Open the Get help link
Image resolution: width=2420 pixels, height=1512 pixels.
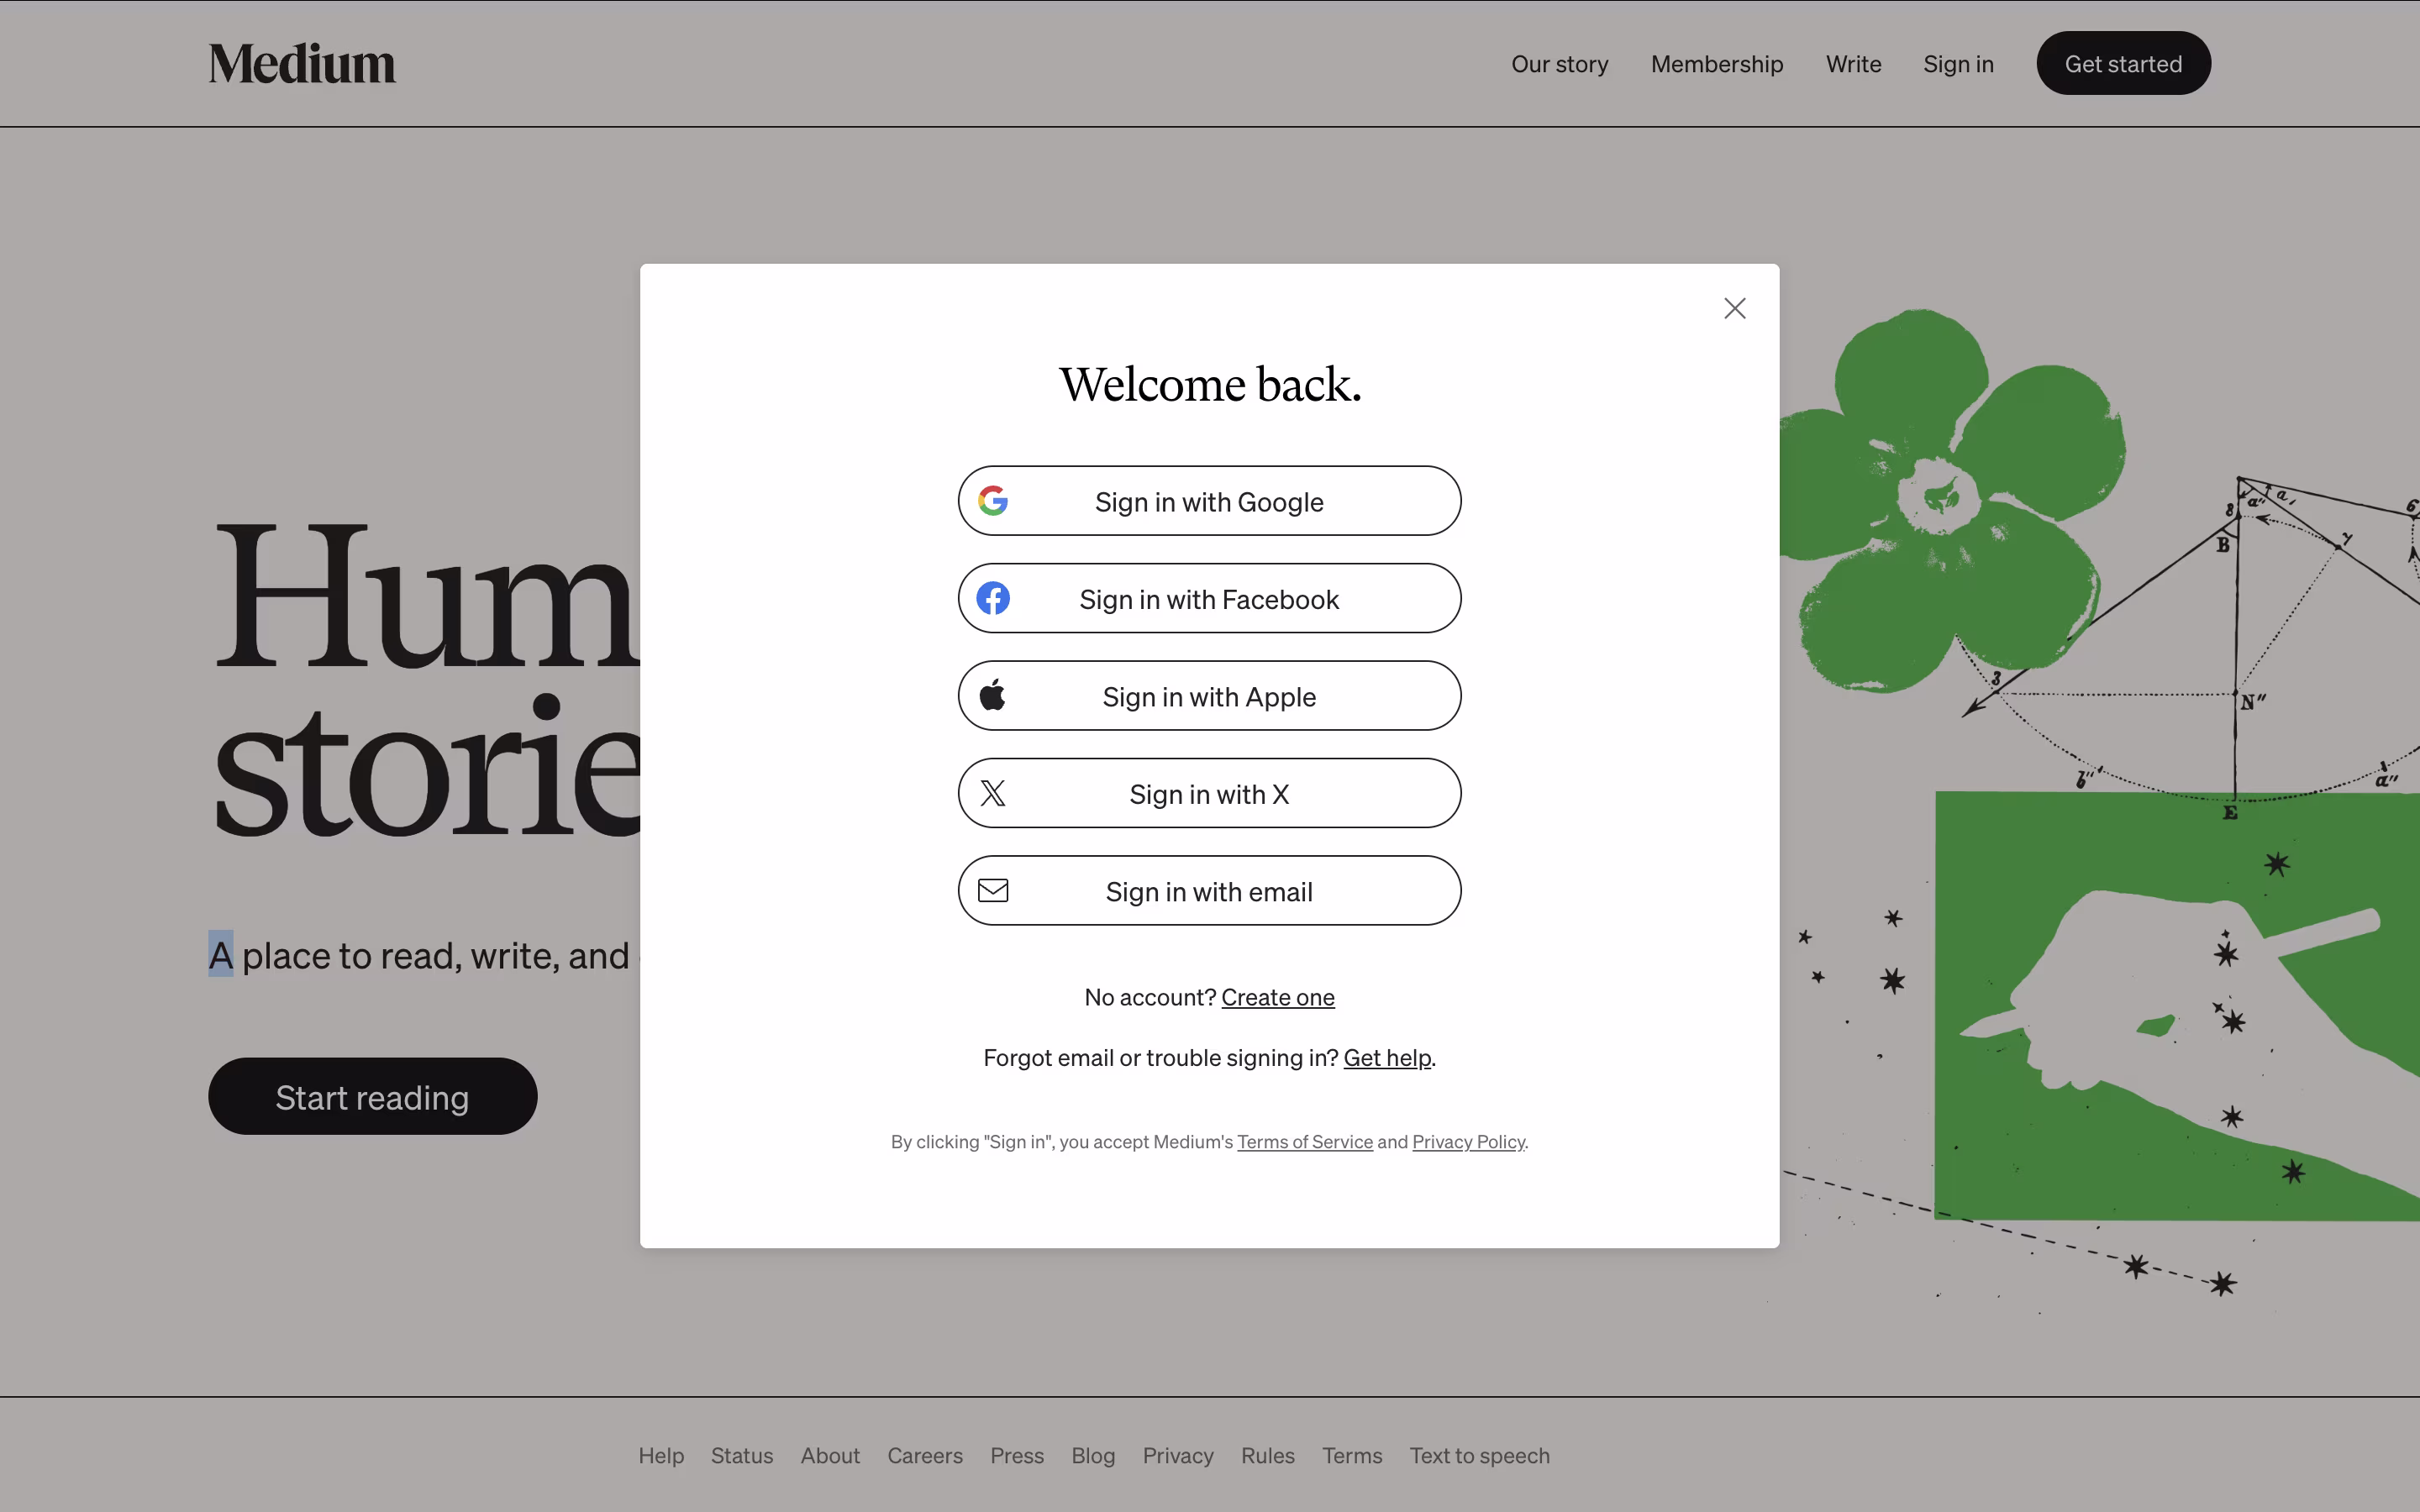[1386, 1057]
